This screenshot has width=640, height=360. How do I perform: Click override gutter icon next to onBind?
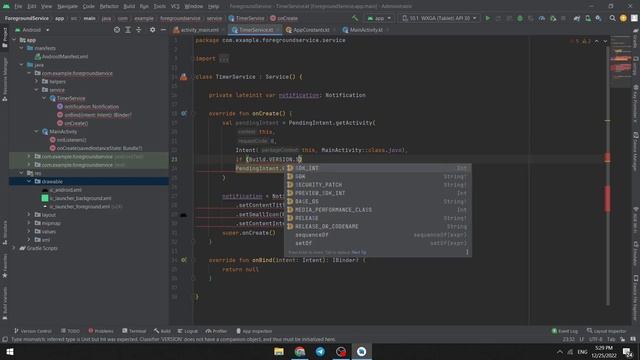click(x=184, y=260)
